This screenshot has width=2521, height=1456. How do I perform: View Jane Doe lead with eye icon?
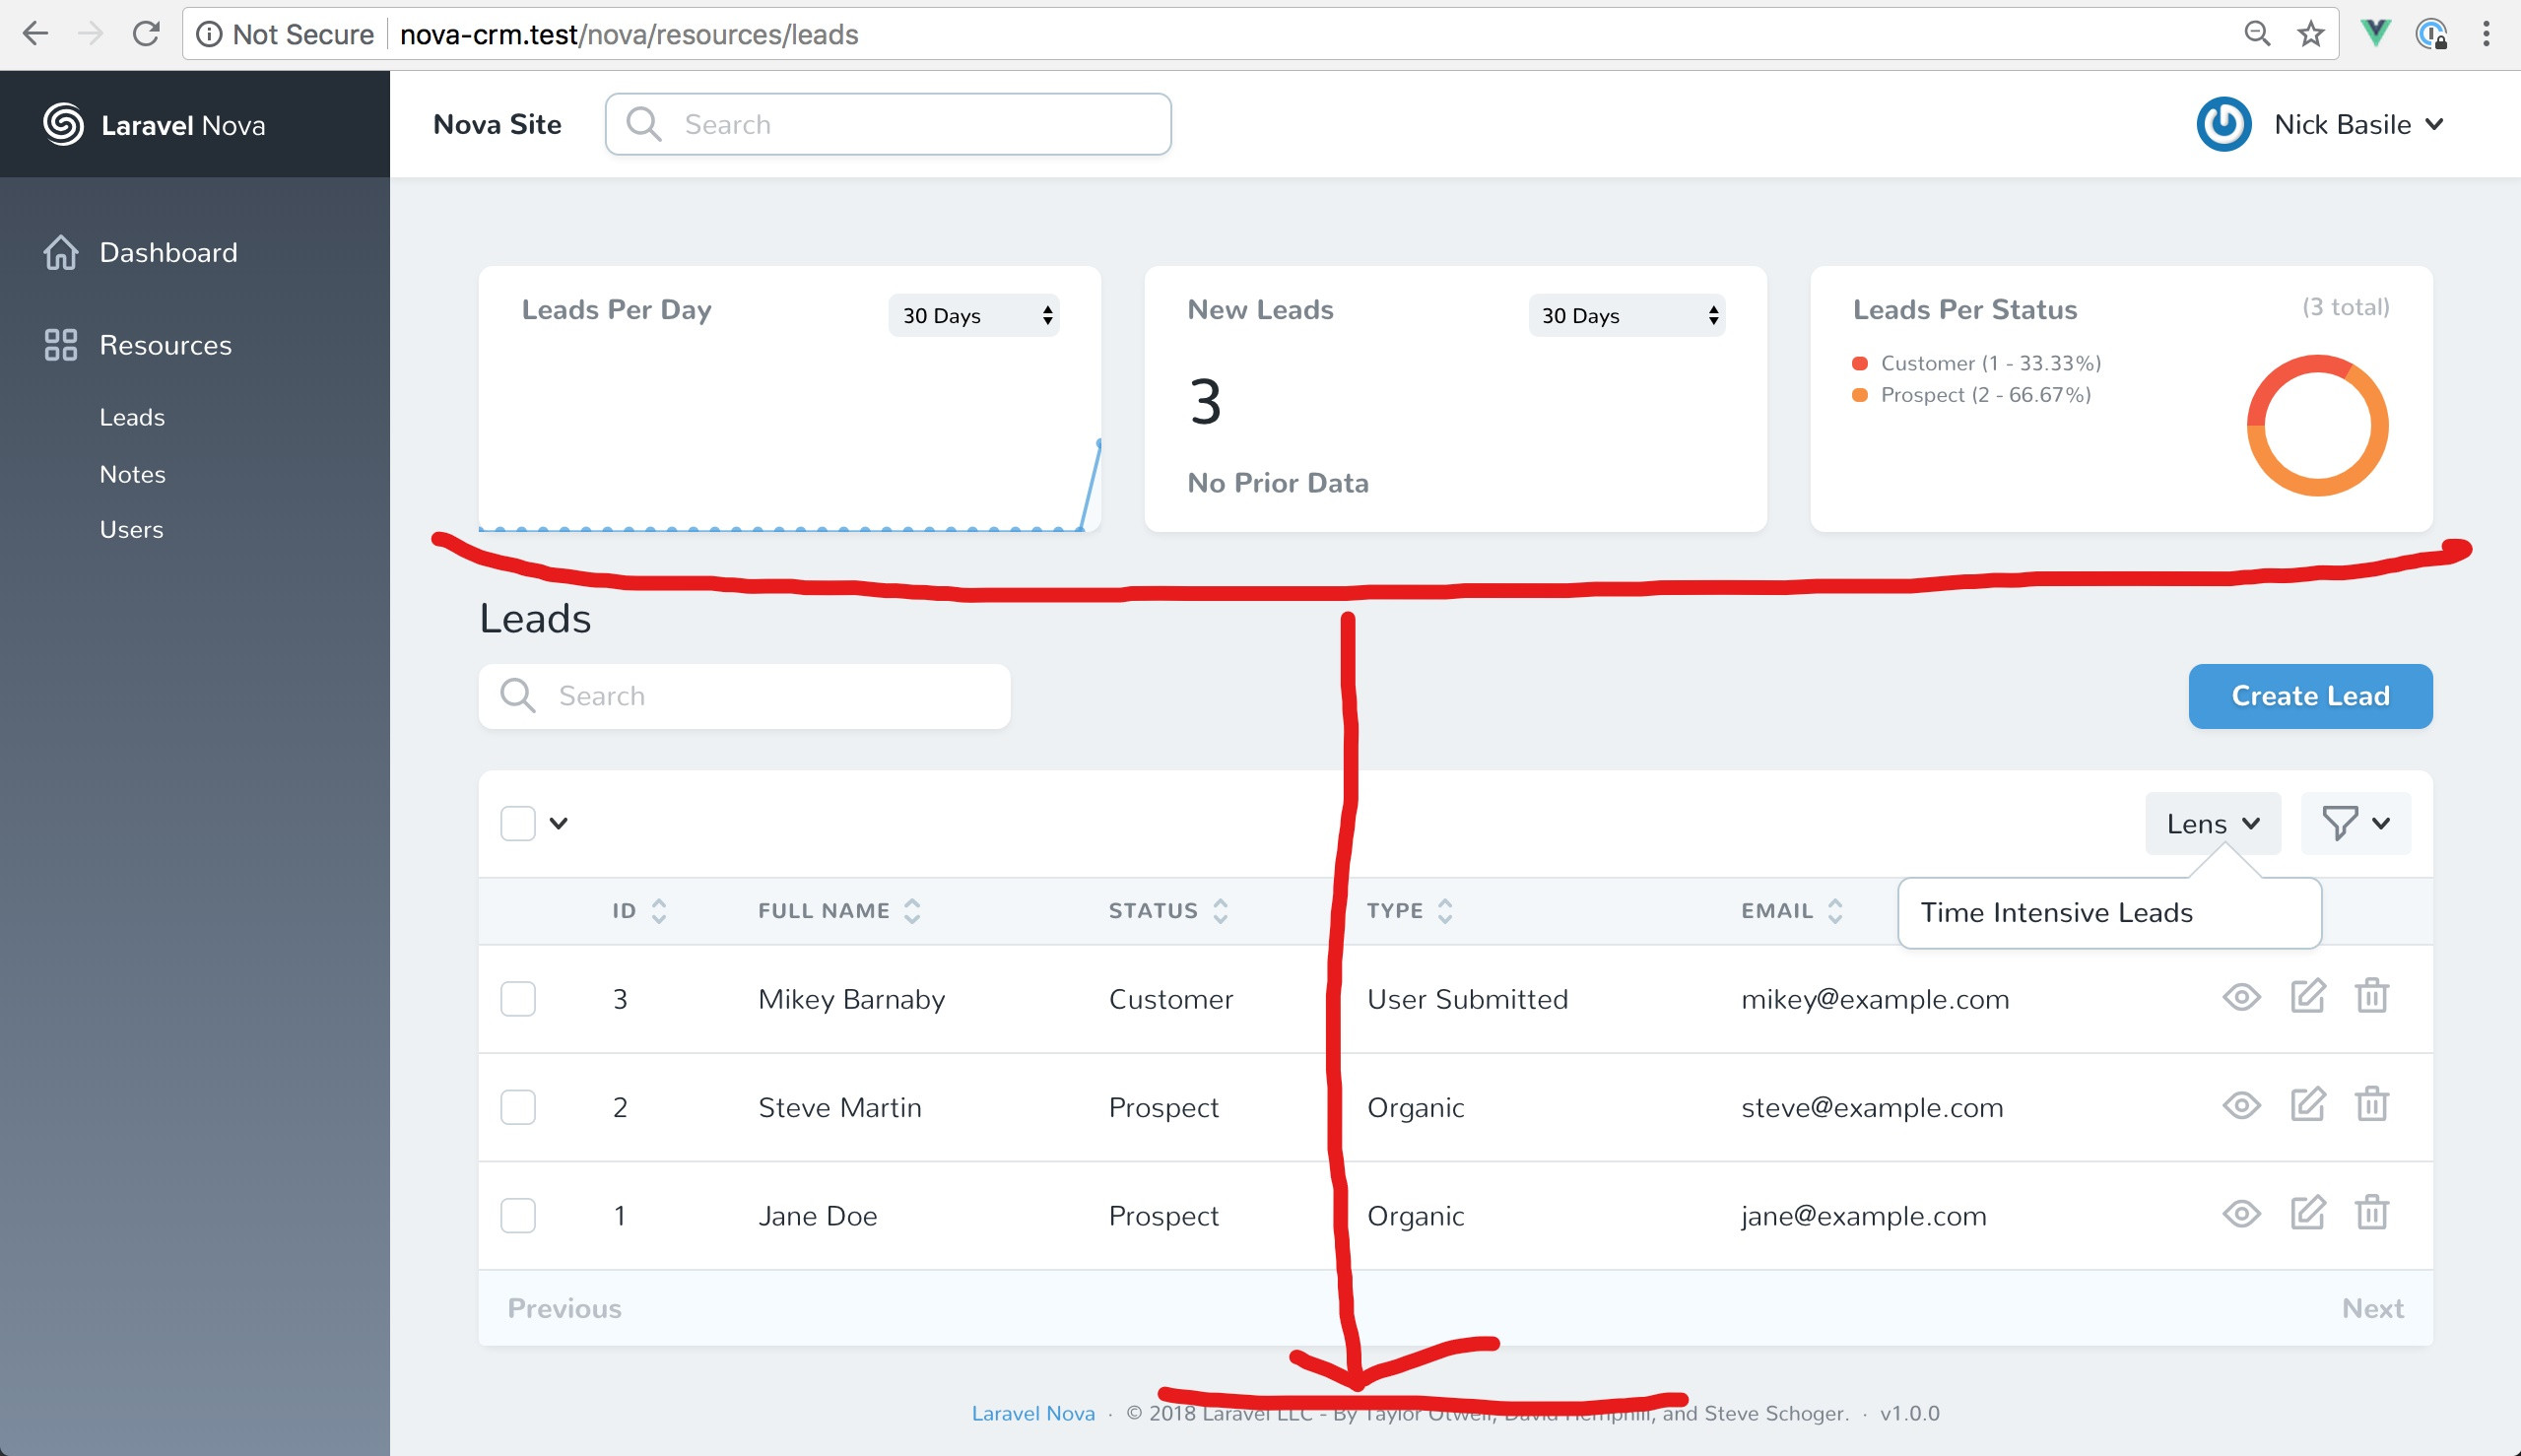click(x=2241, y=1213)
